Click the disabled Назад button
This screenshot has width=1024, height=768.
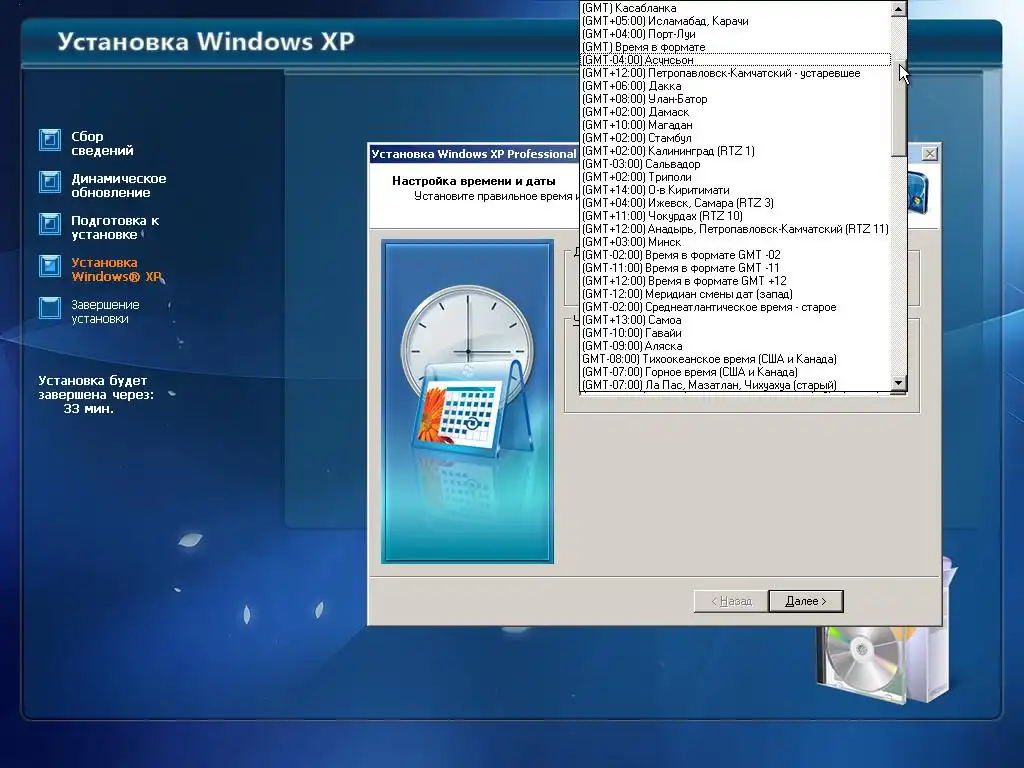pos(731,601)
